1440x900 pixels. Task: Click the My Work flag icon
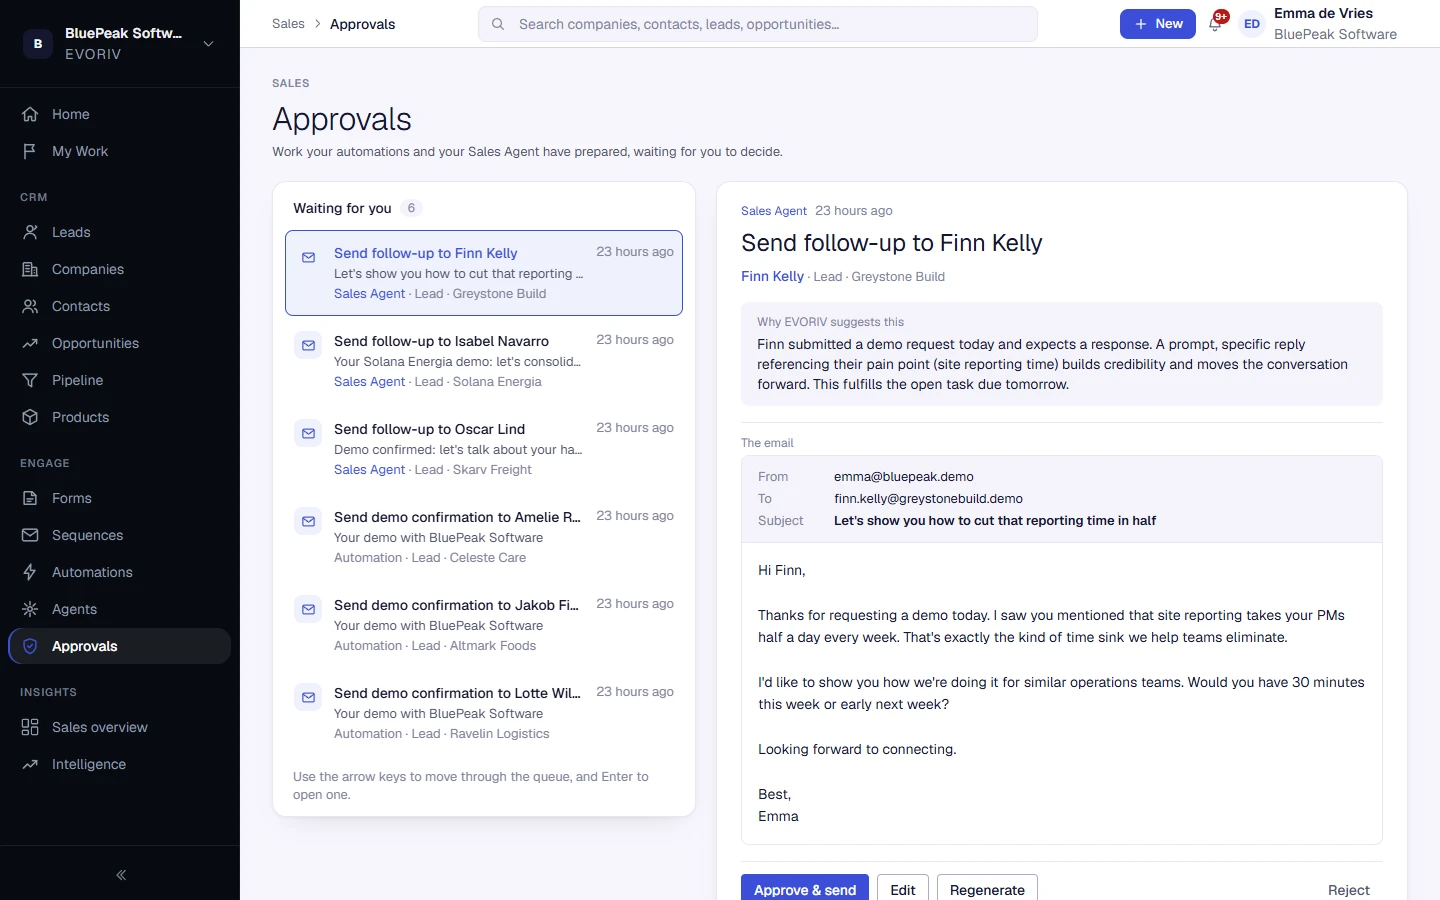coord(30,151)
